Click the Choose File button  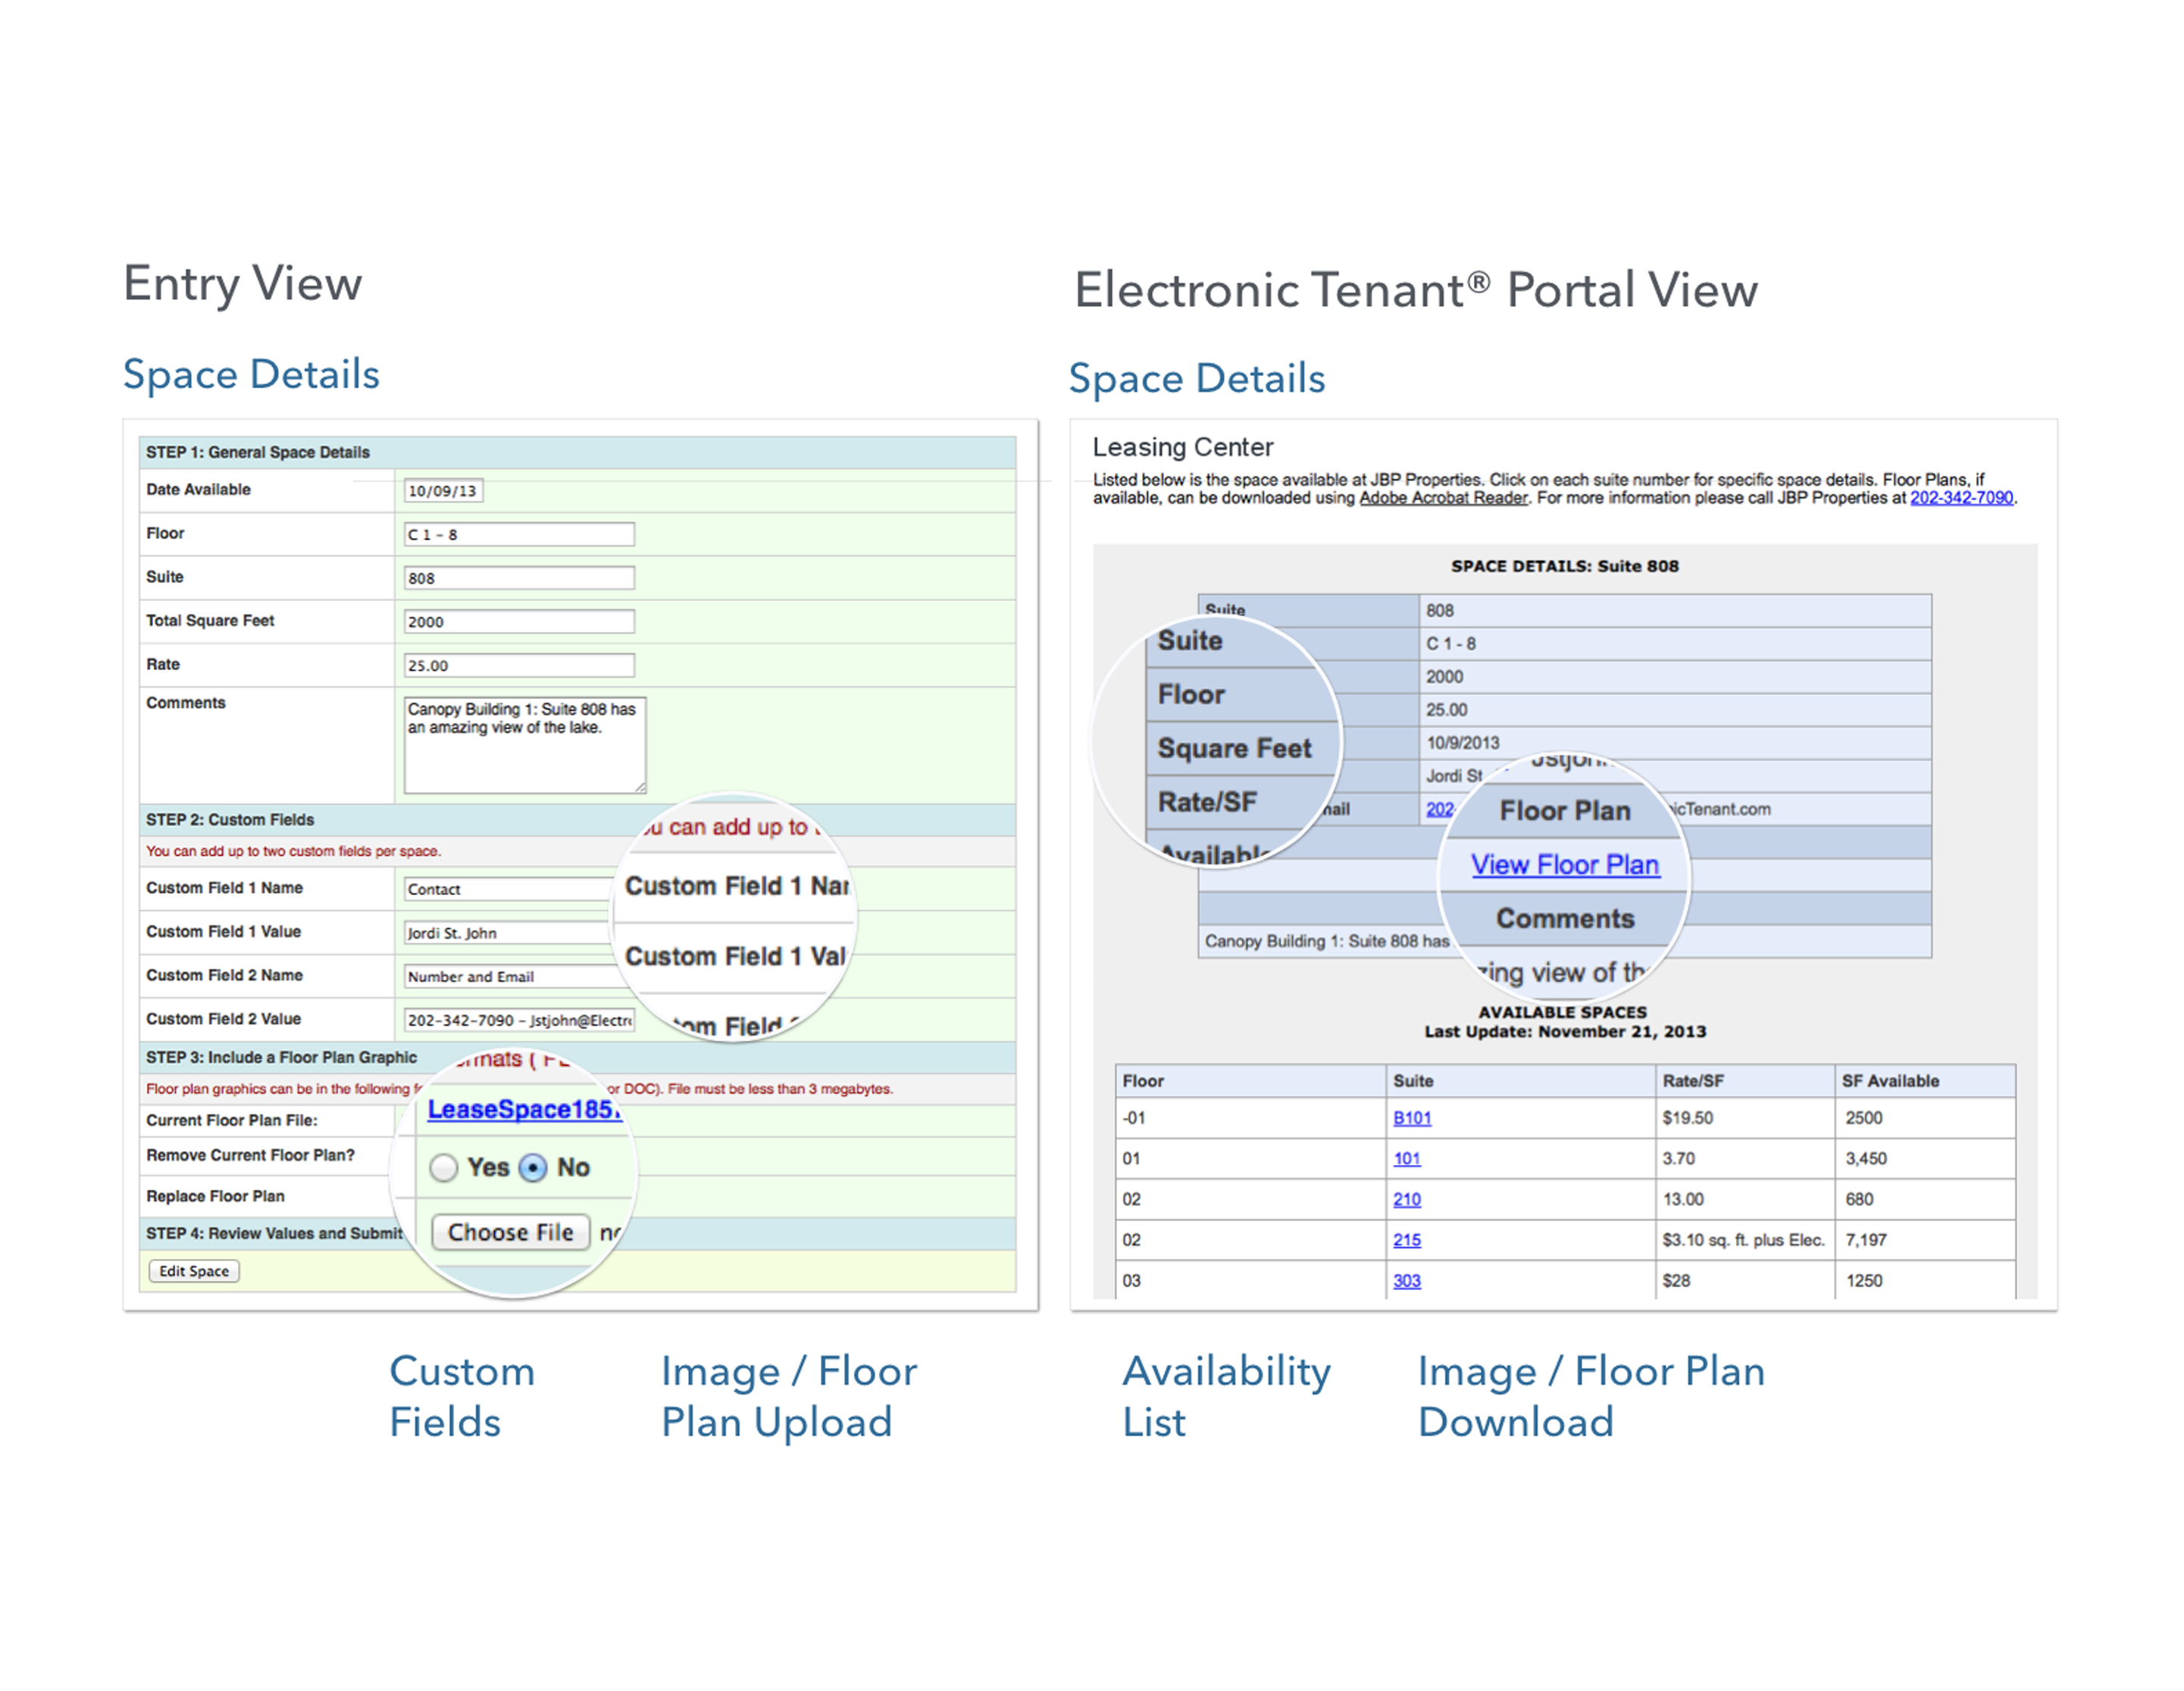(510, 1232)
